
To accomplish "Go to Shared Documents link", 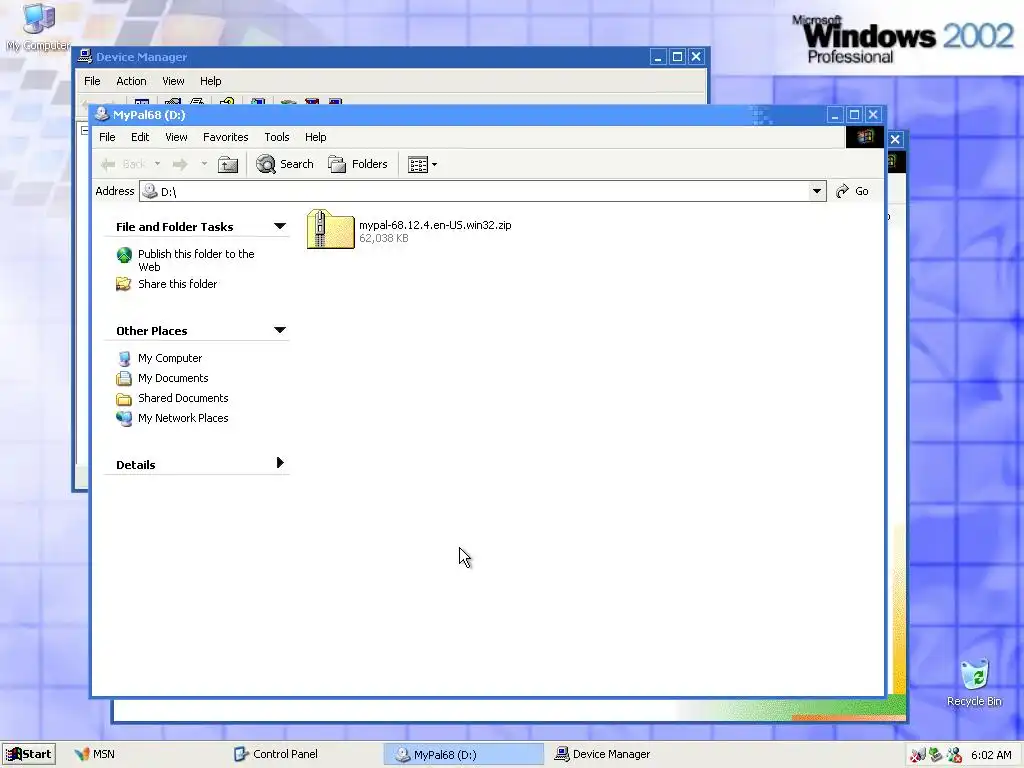I will tap(183, 398).
